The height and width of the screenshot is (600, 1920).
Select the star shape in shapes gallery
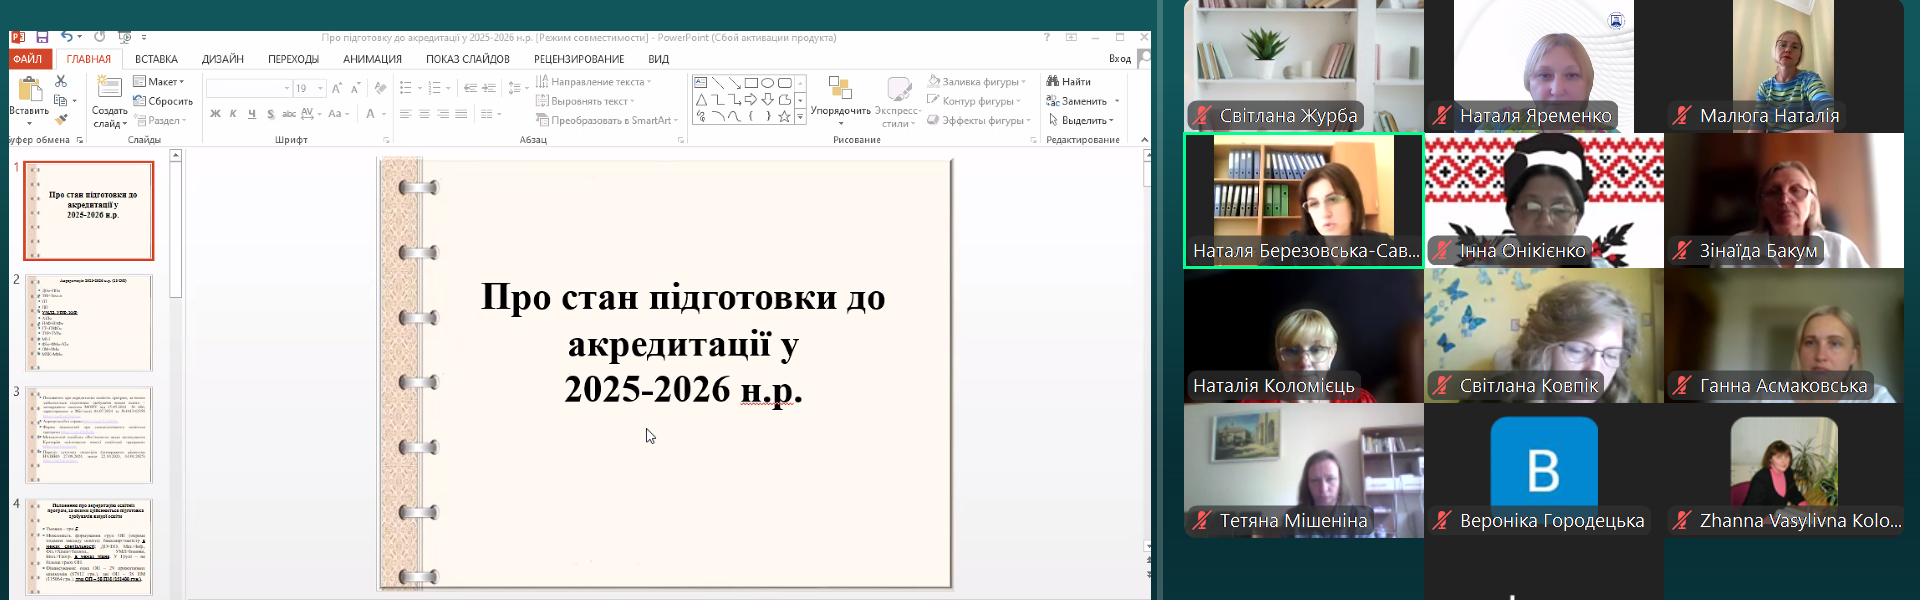tap(784, 117)
